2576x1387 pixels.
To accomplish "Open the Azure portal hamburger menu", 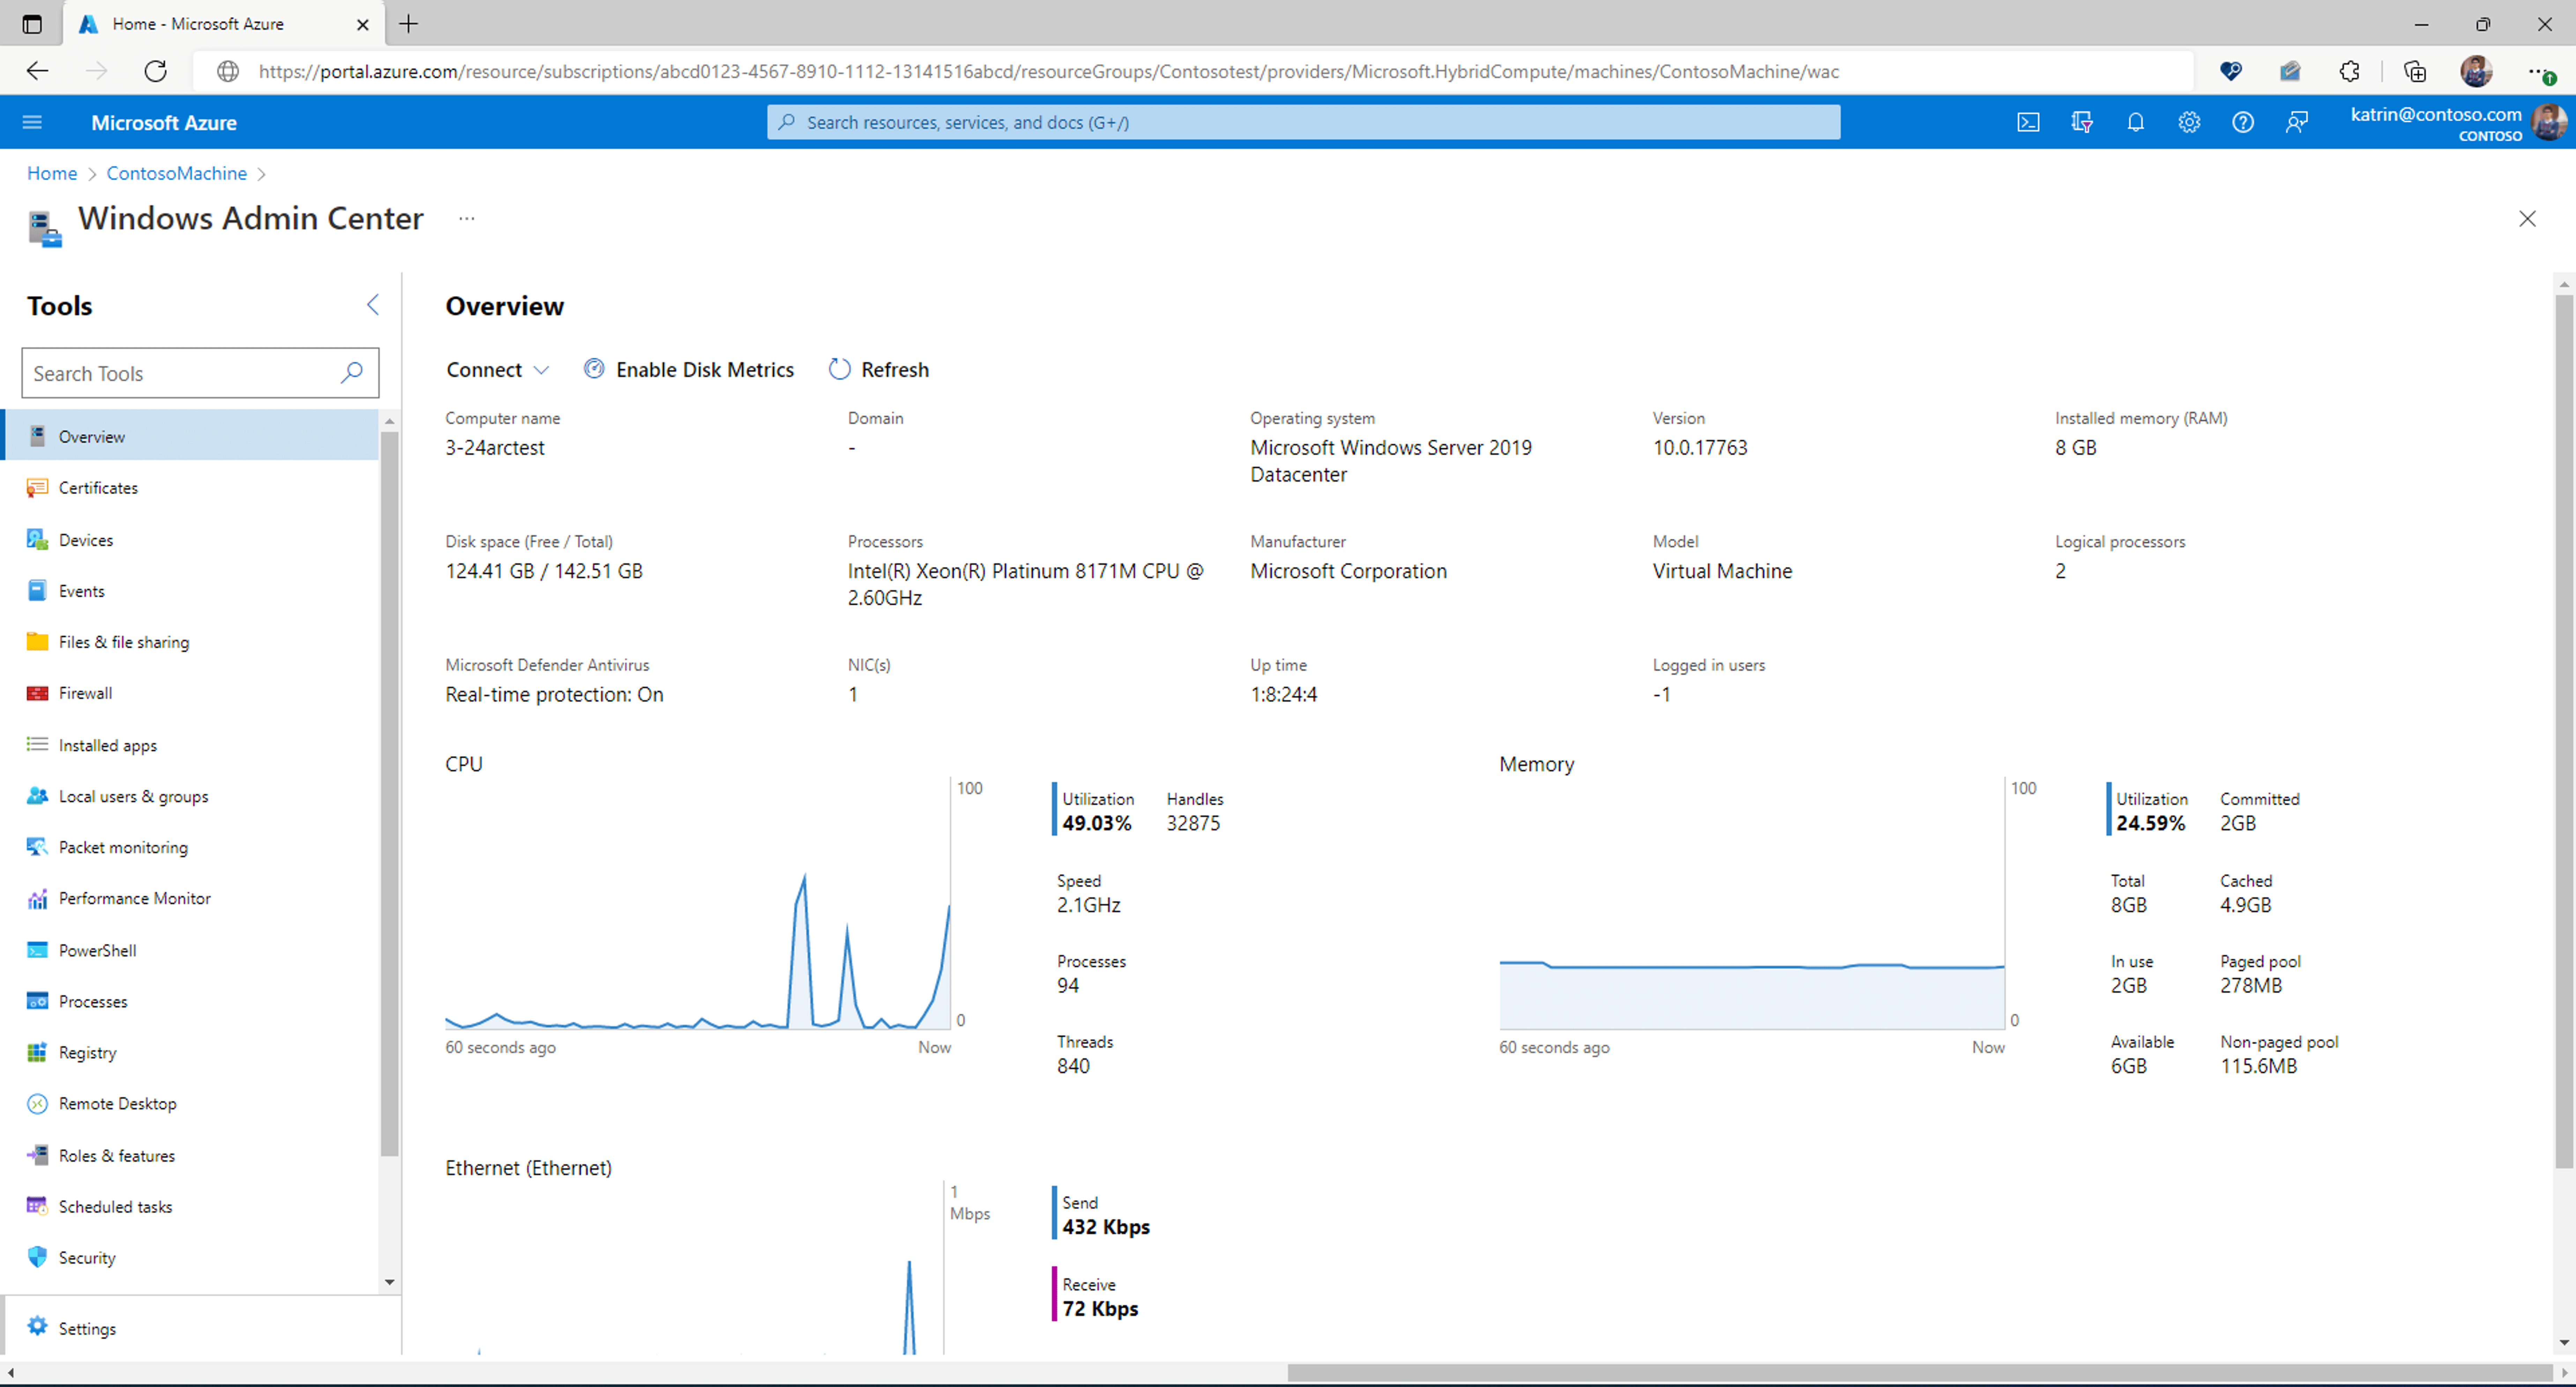I will point(32,122).
